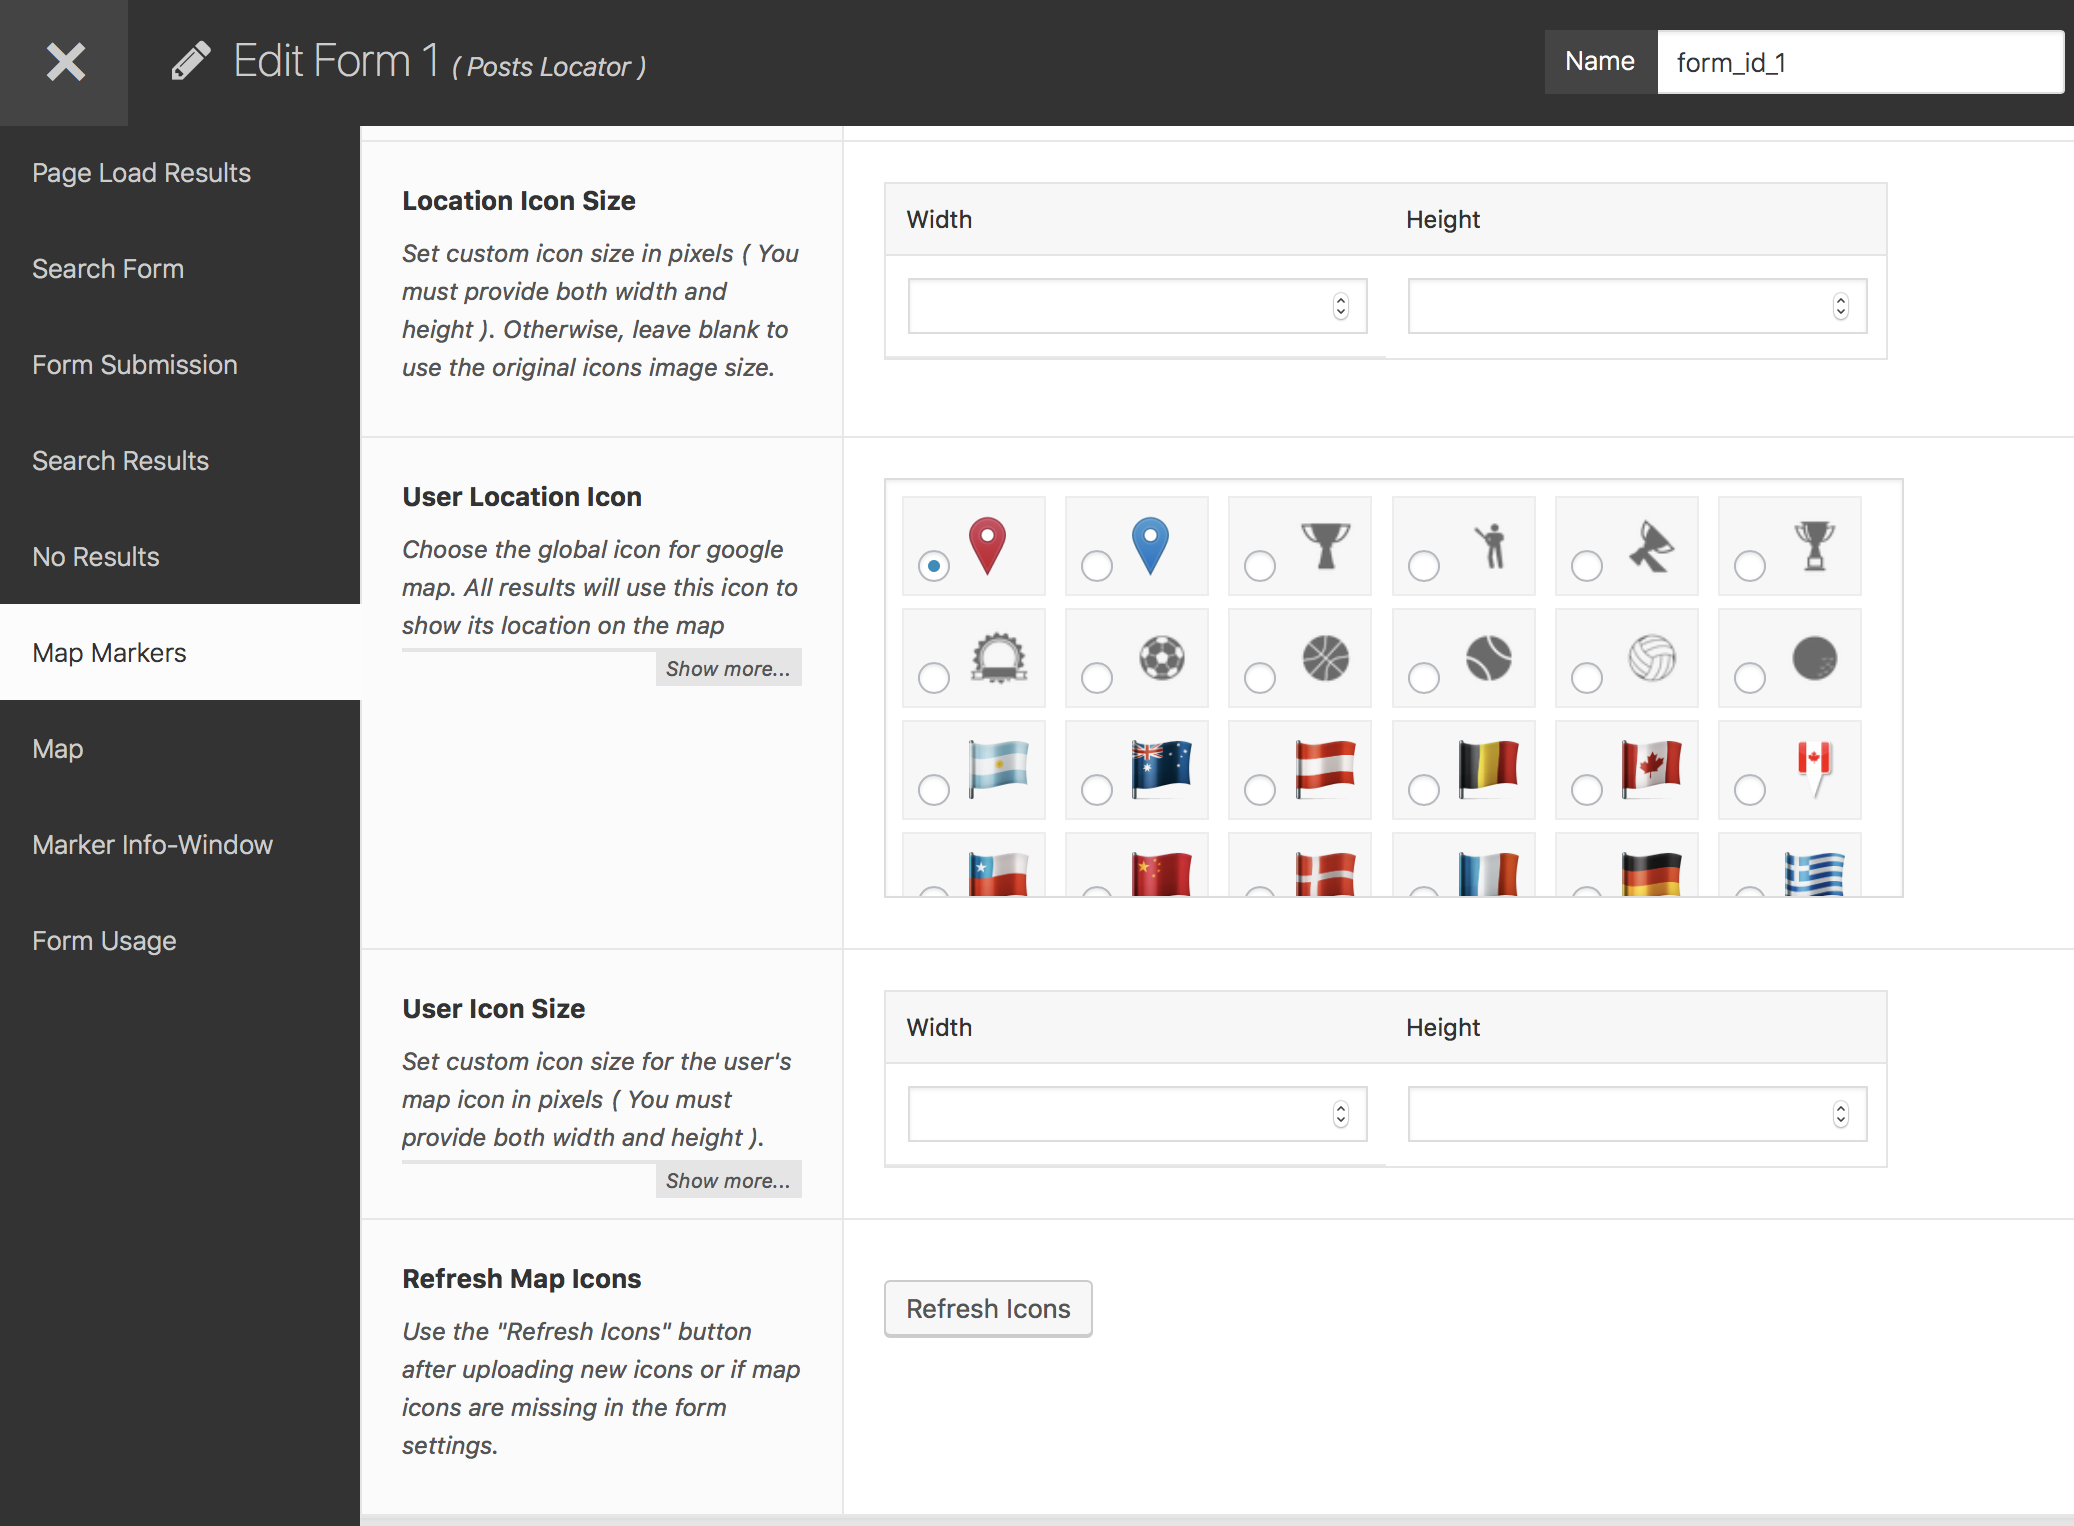Choose the Canada flag marker icon
The width and height of the screenshot is (2074, 1526).
coord(1651,769)
